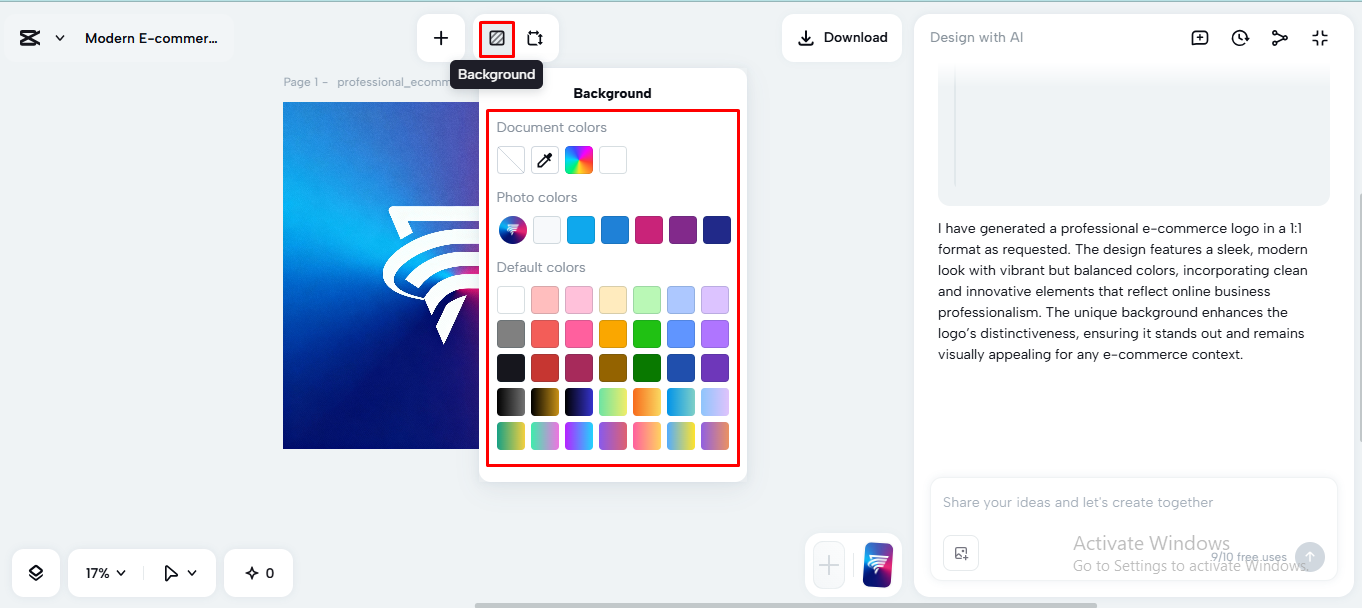Choose the magenta photo color swatch
The width and height of the screenshot is (1362, 608).
pyautogui.click(x=649, y=230)
